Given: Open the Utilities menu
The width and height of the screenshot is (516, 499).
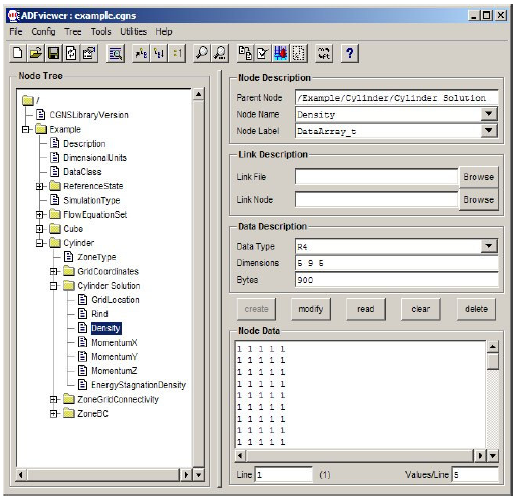Looking at the screenshot, I should (133, 32).
